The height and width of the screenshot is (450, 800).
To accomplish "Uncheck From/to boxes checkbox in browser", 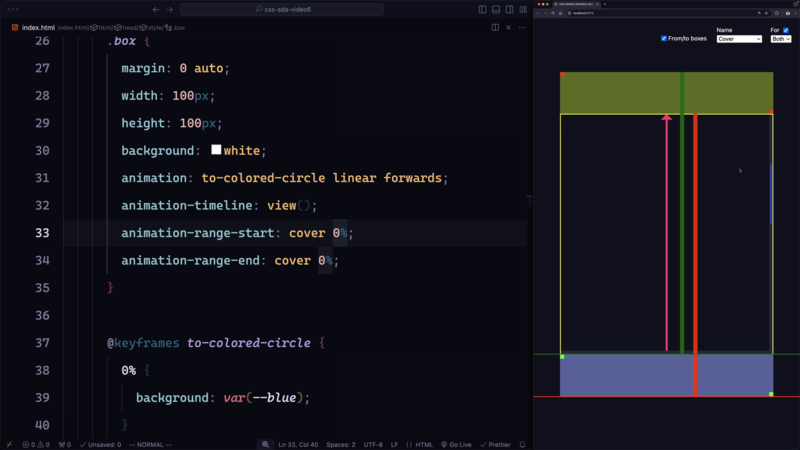I will (x=664, y=38).
